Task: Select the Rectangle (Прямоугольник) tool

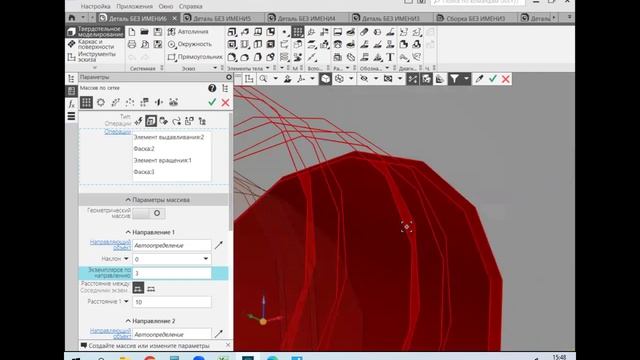Action: point(195,57)
